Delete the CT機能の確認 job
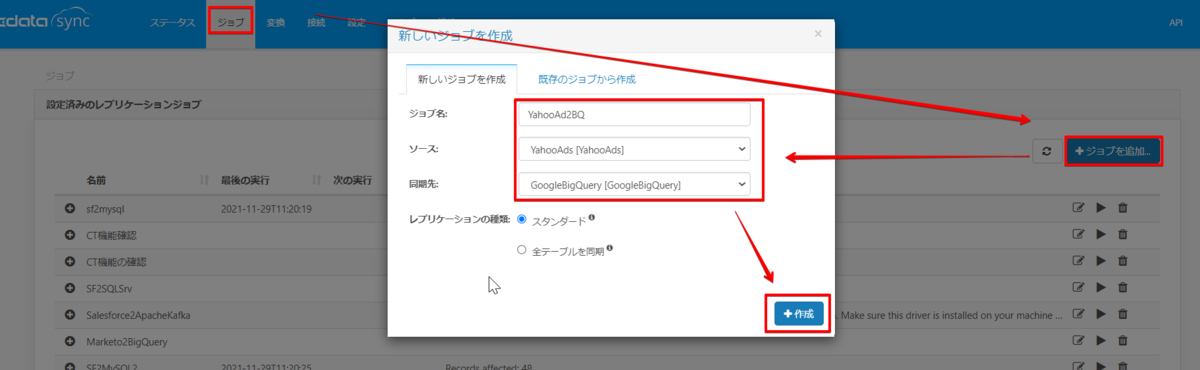 pos(1123,262)
